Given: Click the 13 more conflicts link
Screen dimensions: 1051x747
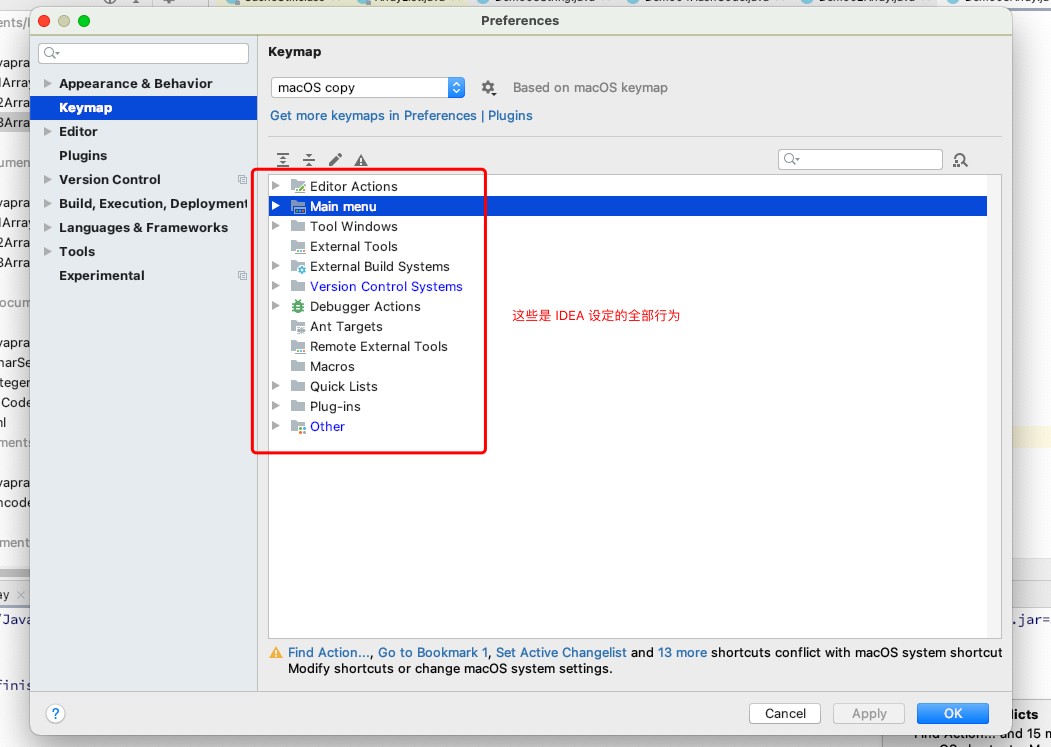Looking at the screenshot, I should (x=682, y=652).
